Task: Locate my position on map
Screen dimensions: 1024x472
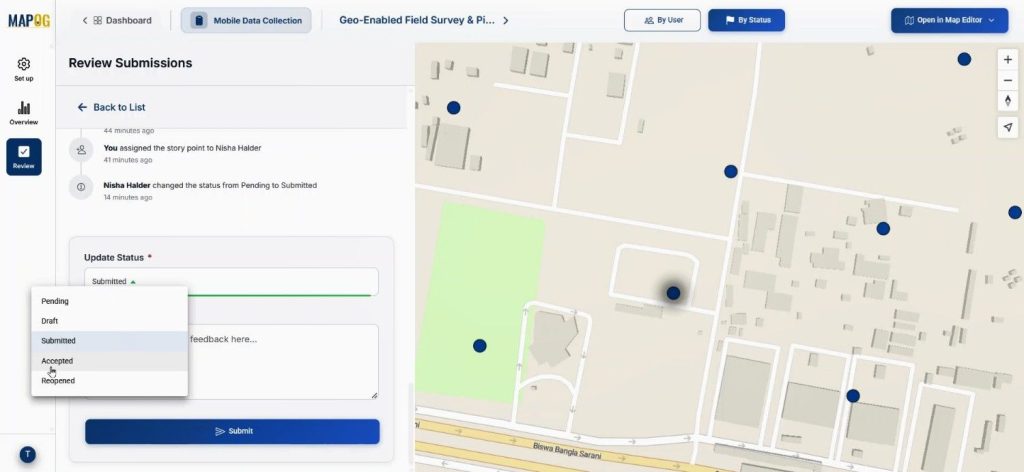Action: (x=1008, y=127)
